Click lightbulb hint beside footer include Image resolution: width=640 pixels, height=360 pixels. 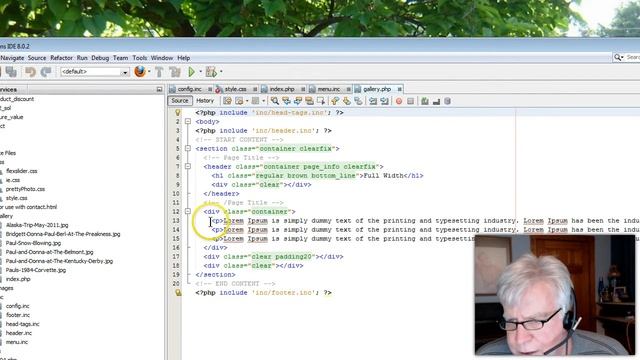coord(178,293)
